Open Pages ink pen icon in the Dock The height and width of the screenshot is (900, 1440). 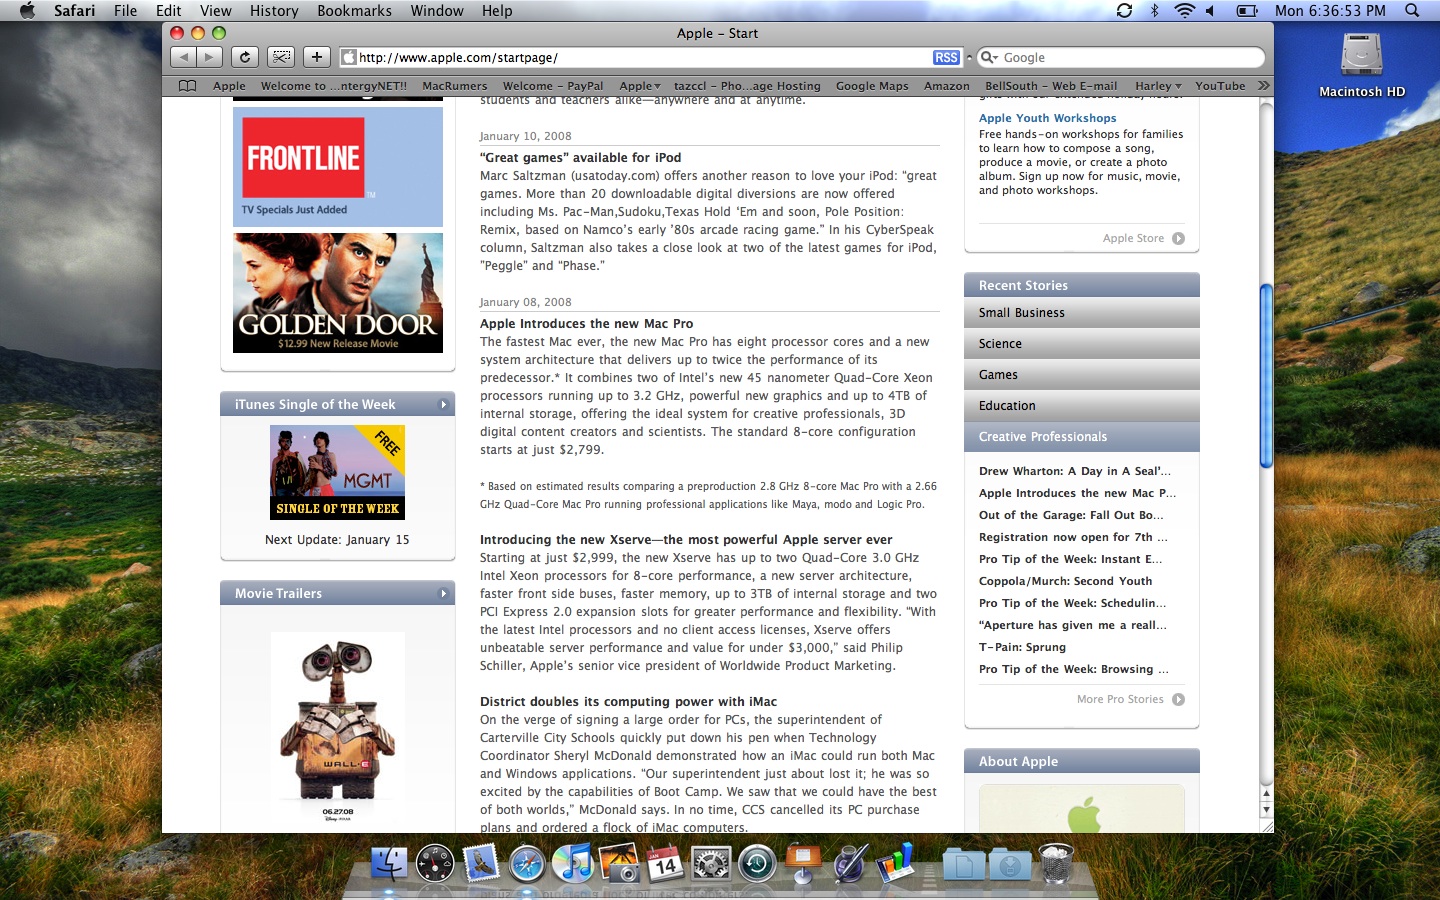pyautogui.click(x=849, y=862)
